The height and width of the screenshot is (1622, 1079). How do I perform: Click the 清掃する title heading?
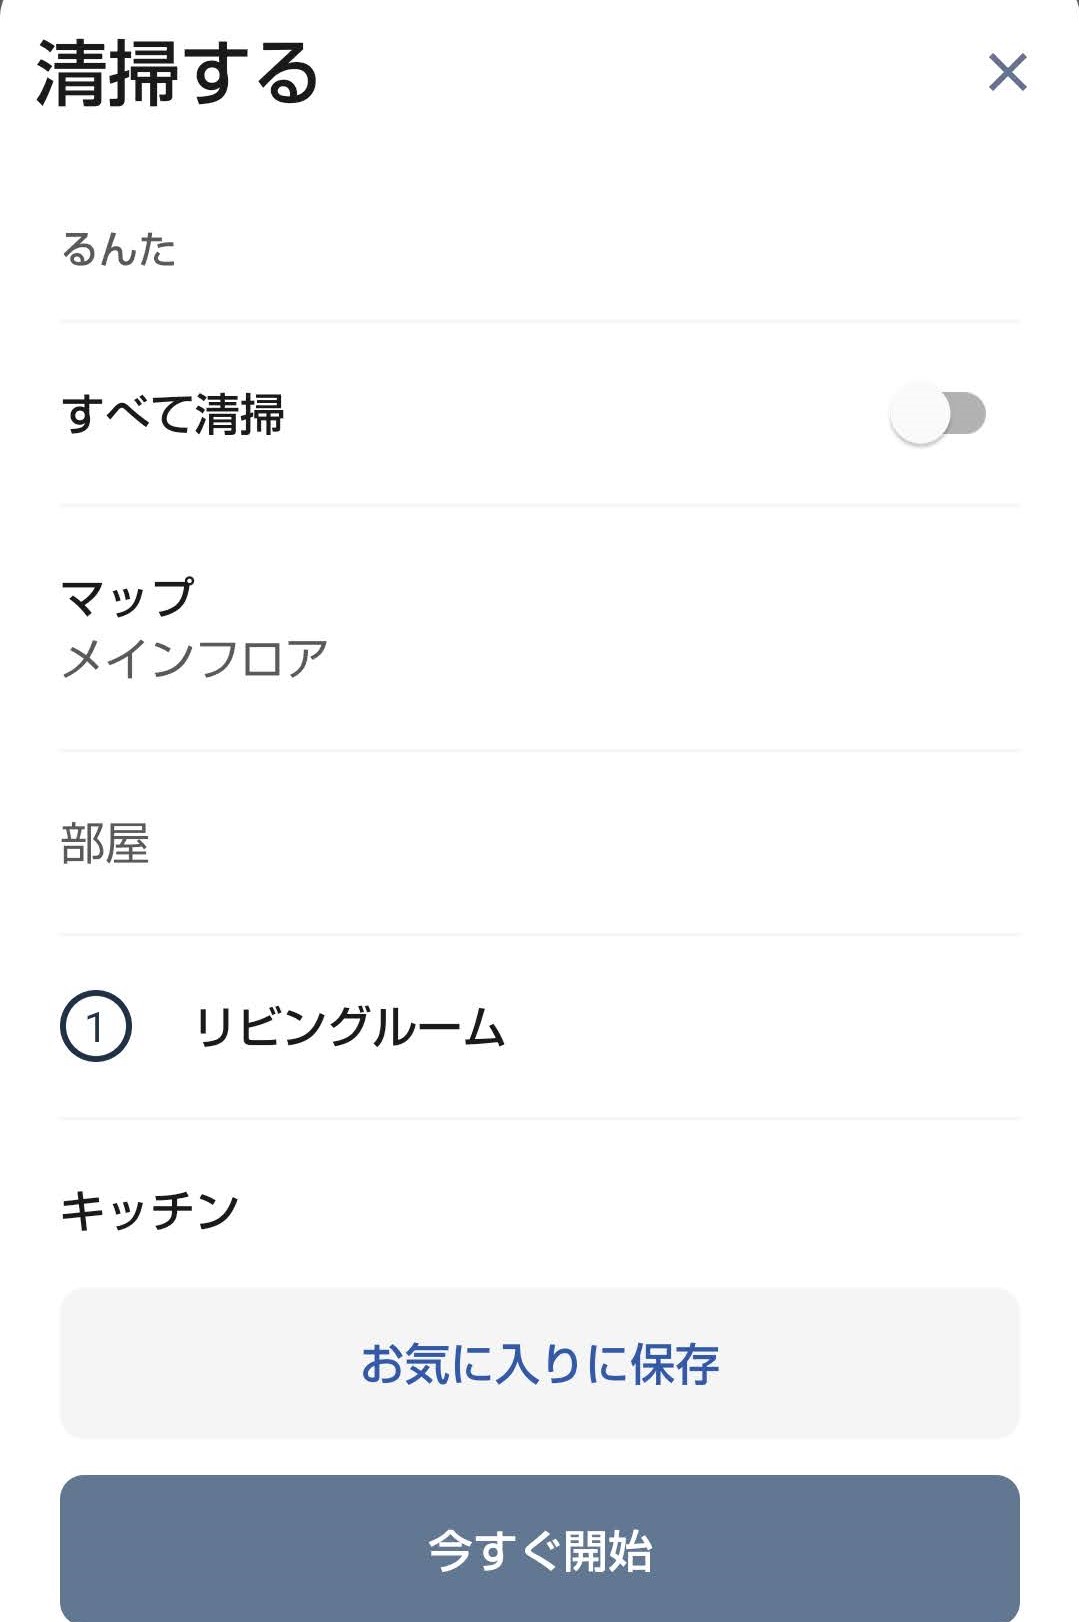pyautogui.click(x=177, y=73)
